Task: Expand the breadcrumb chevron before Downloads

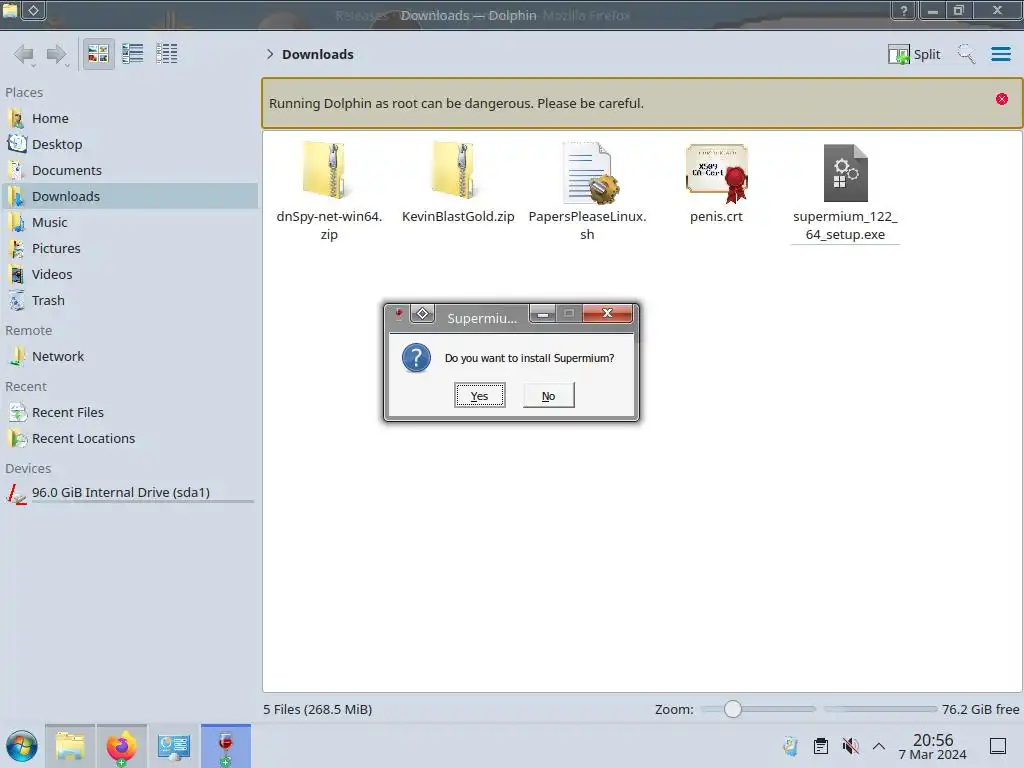Action: point(270,54)
